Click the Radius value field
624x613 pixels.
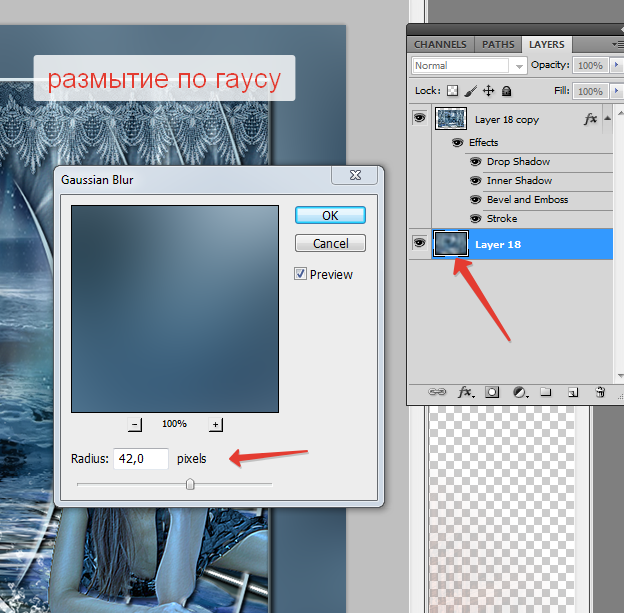point(141,459)
